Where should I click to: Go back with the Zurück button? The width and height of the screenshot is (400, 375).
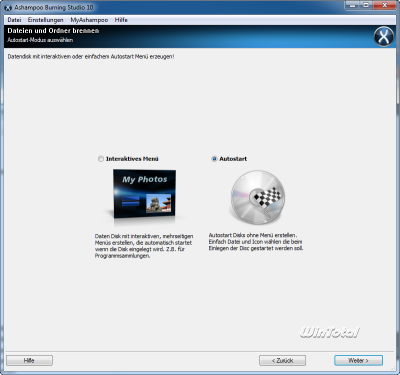(282, 360)
